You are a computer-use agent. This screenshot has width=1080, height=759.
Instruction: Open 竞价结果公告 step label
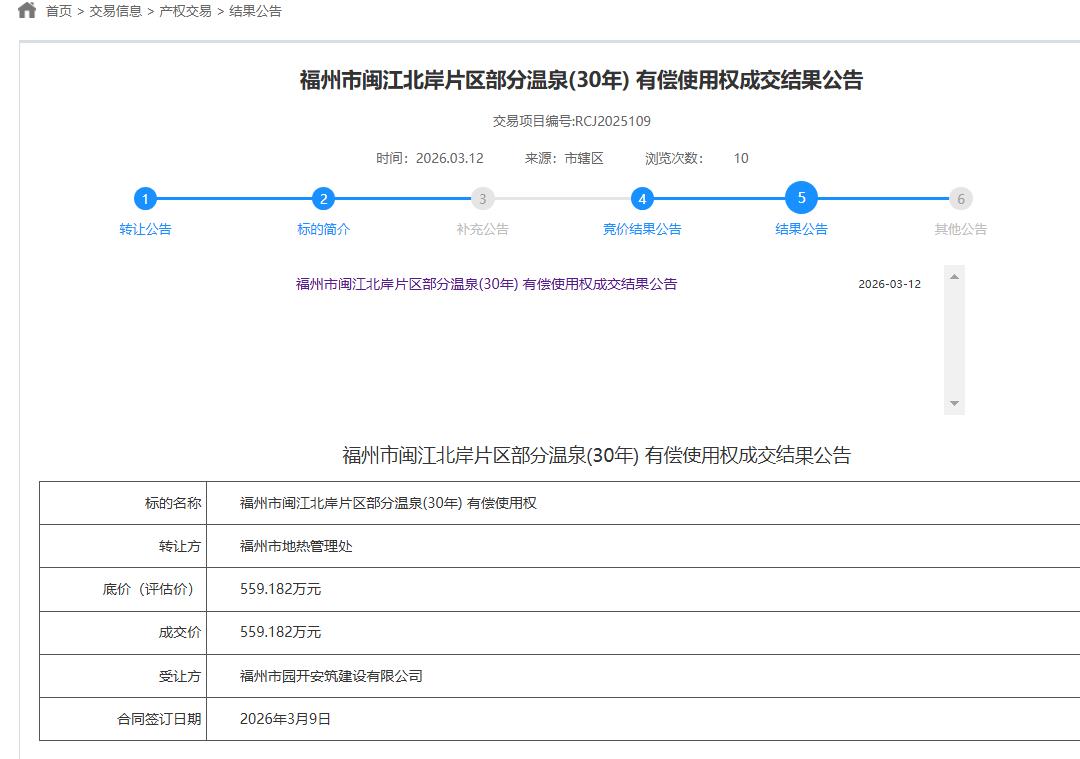(x=642, y=229)
